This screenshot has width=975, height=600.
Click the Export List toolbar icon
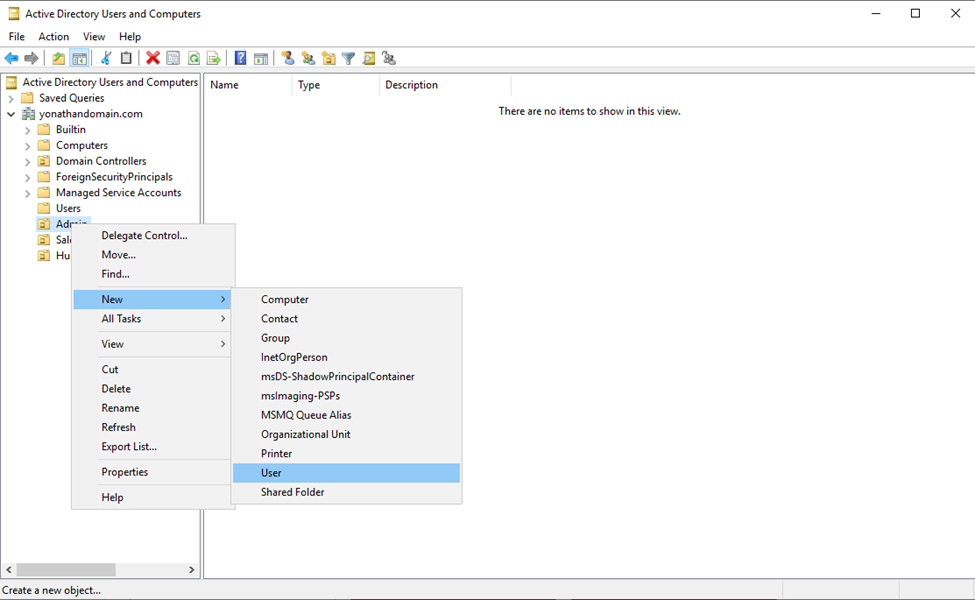point(213,58)
